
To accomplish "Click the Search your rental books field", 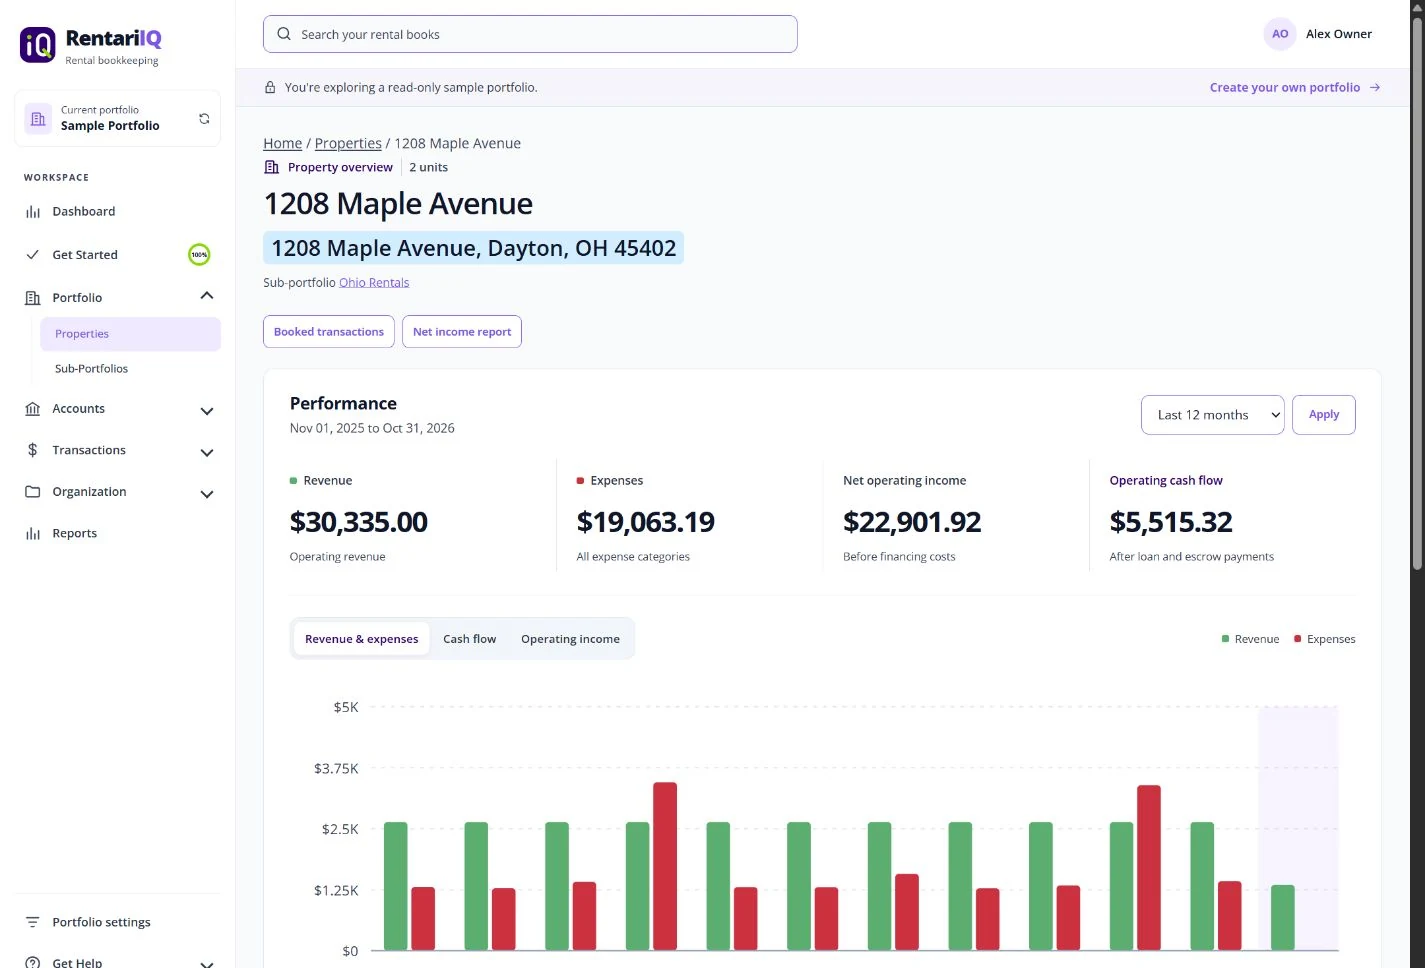I will click(x=530, y=34).
